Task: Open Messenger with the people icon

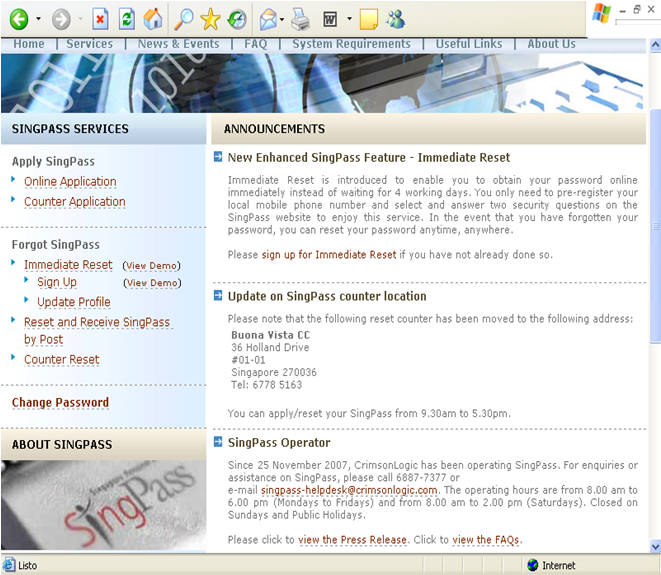Action: pos(395,19)
